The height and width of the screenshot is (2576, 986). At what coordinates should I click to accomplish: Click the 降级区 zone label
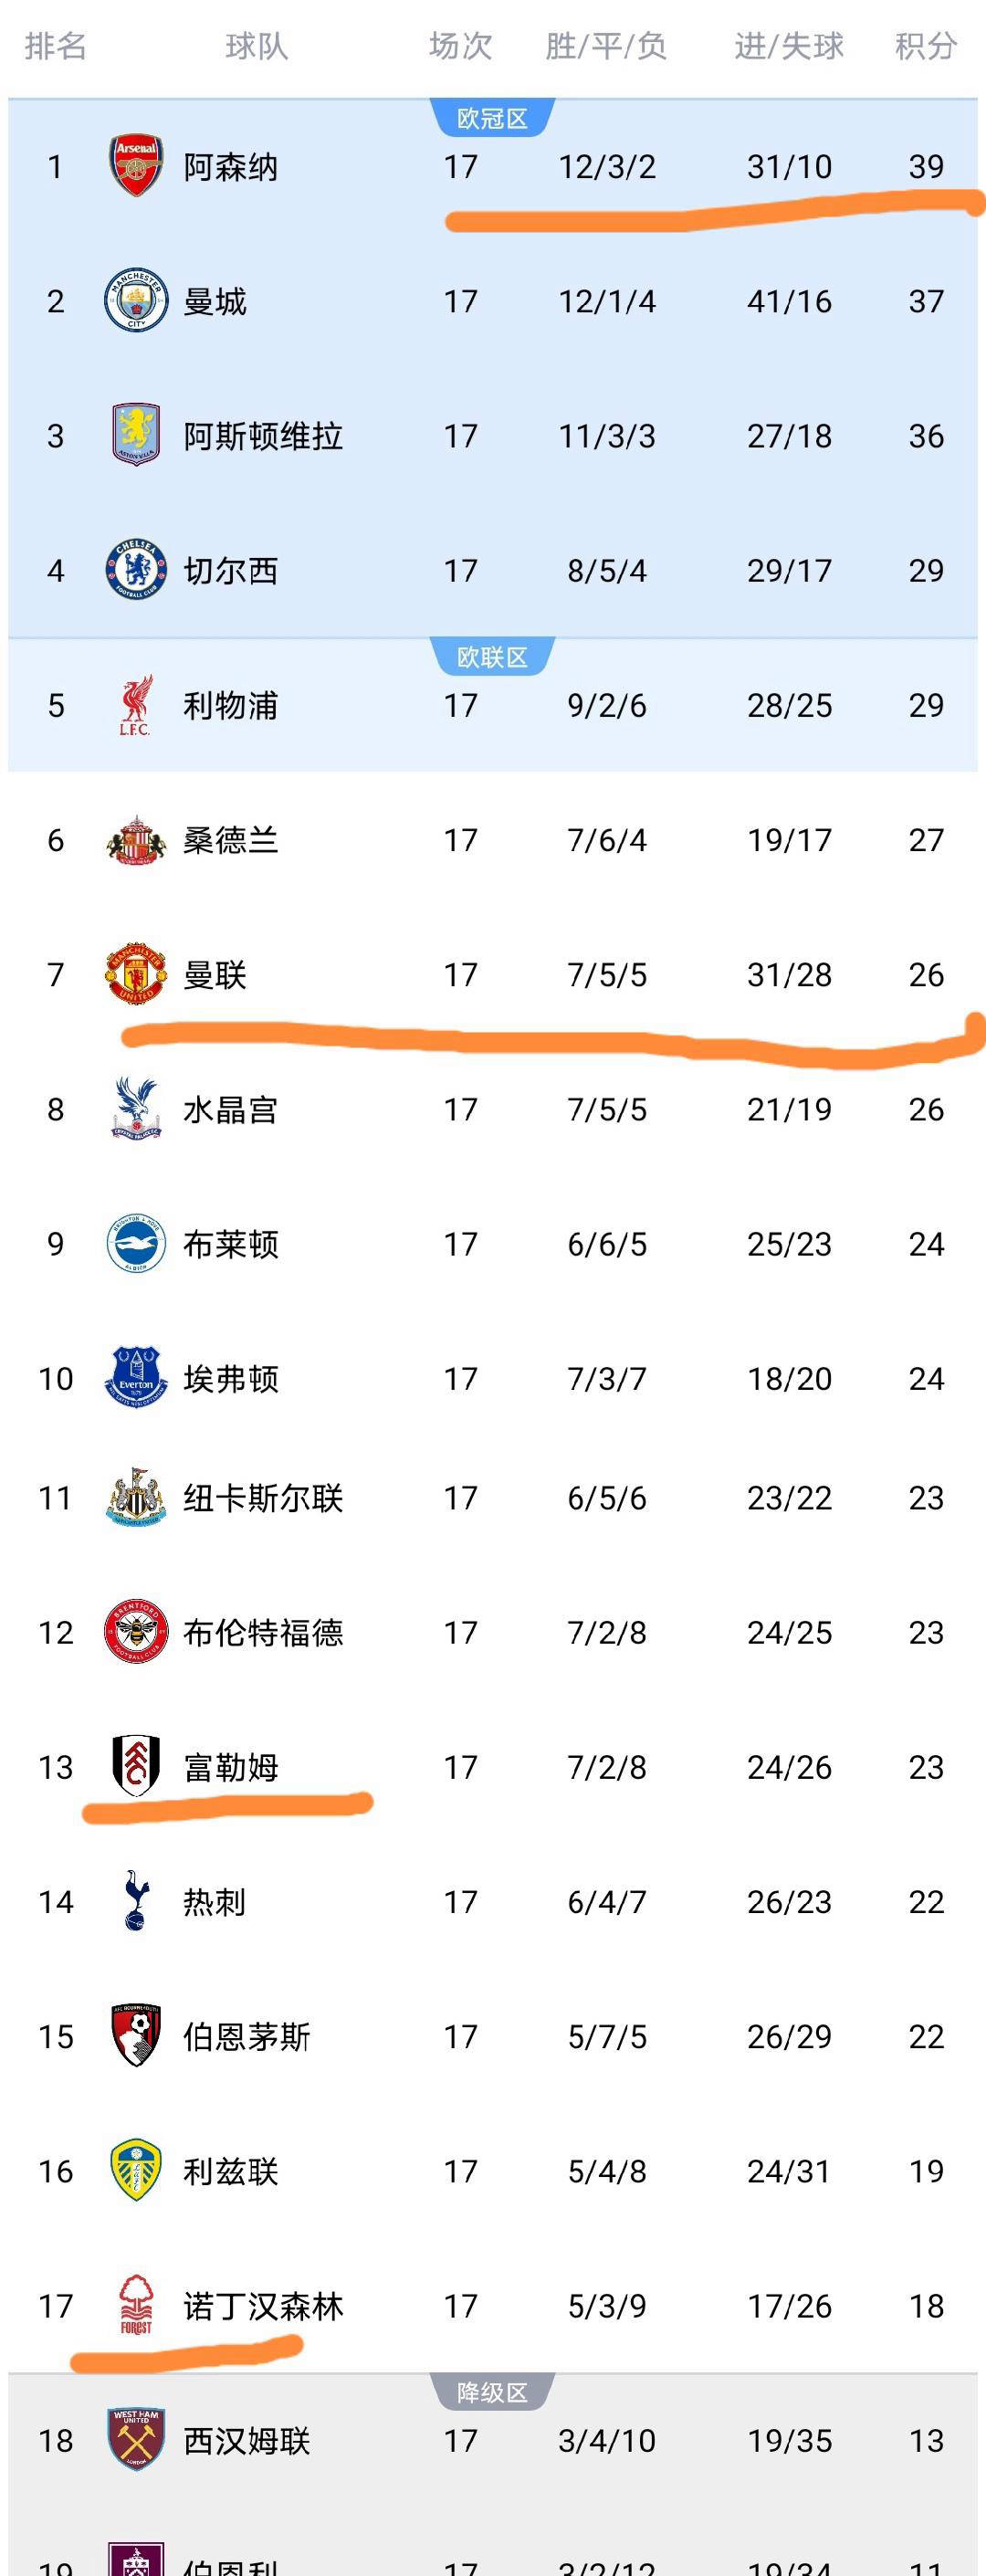pos(492,2392)
